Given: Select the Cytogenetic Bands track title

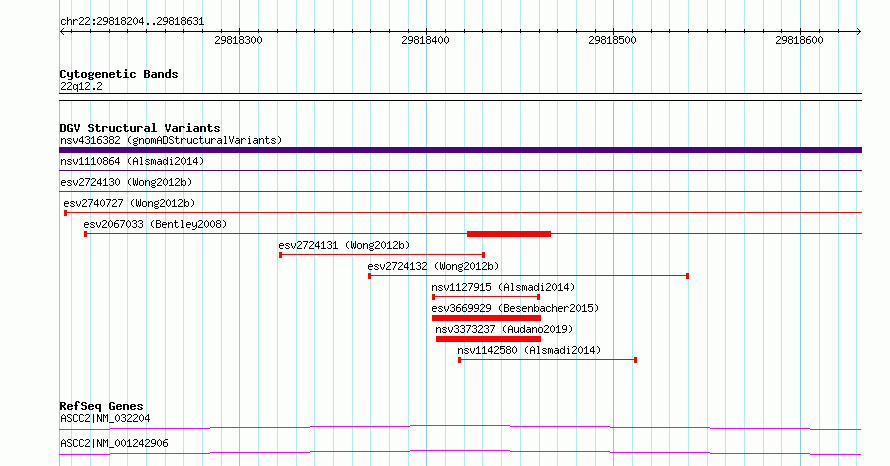Looking at the screenshot, I should 119,74.
